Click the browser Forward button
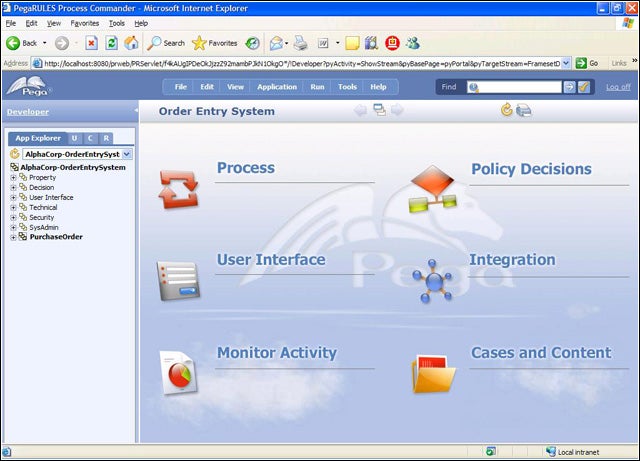The height and width of the screenshot is (461, 640). pyautogui.click(x=62, y=43)
